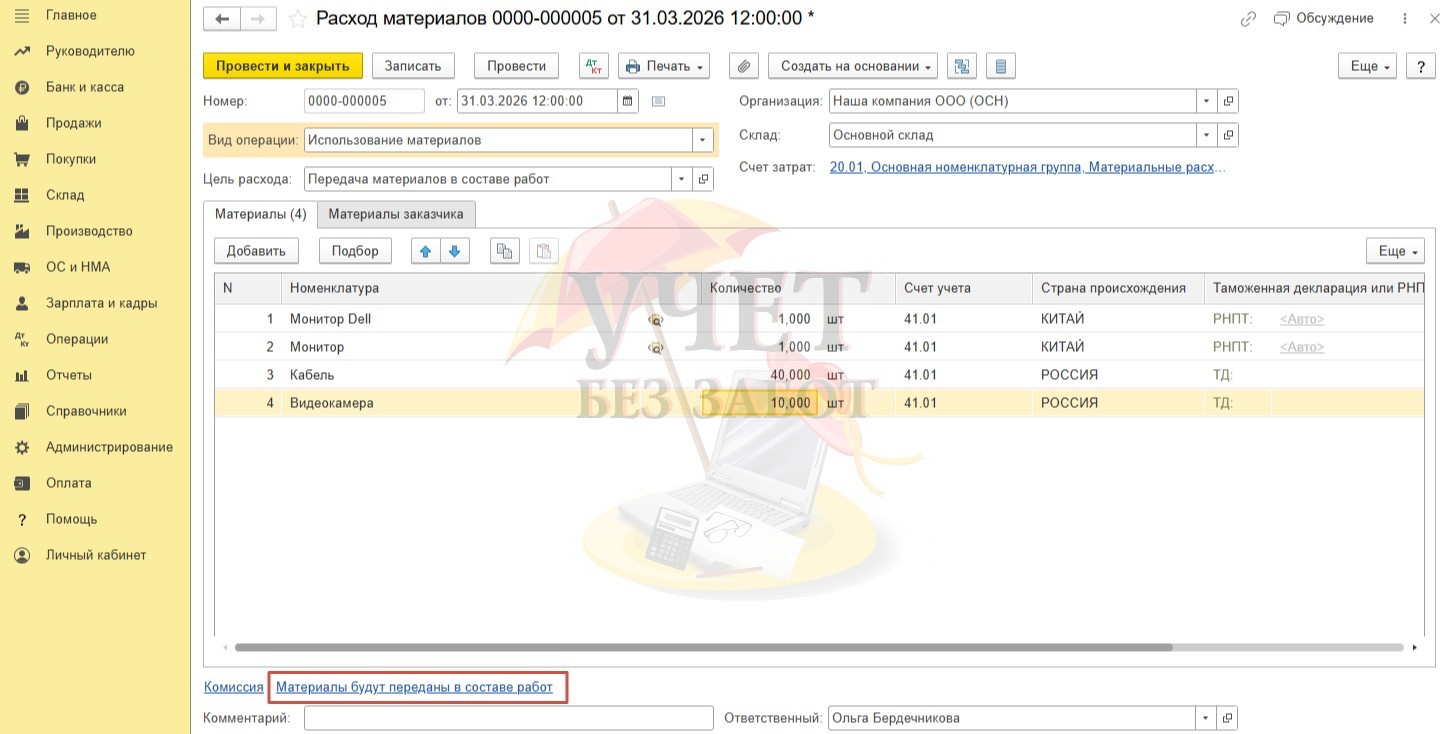Open calendar picker next to document date
Screen dimensions: 1453x734
628,101
